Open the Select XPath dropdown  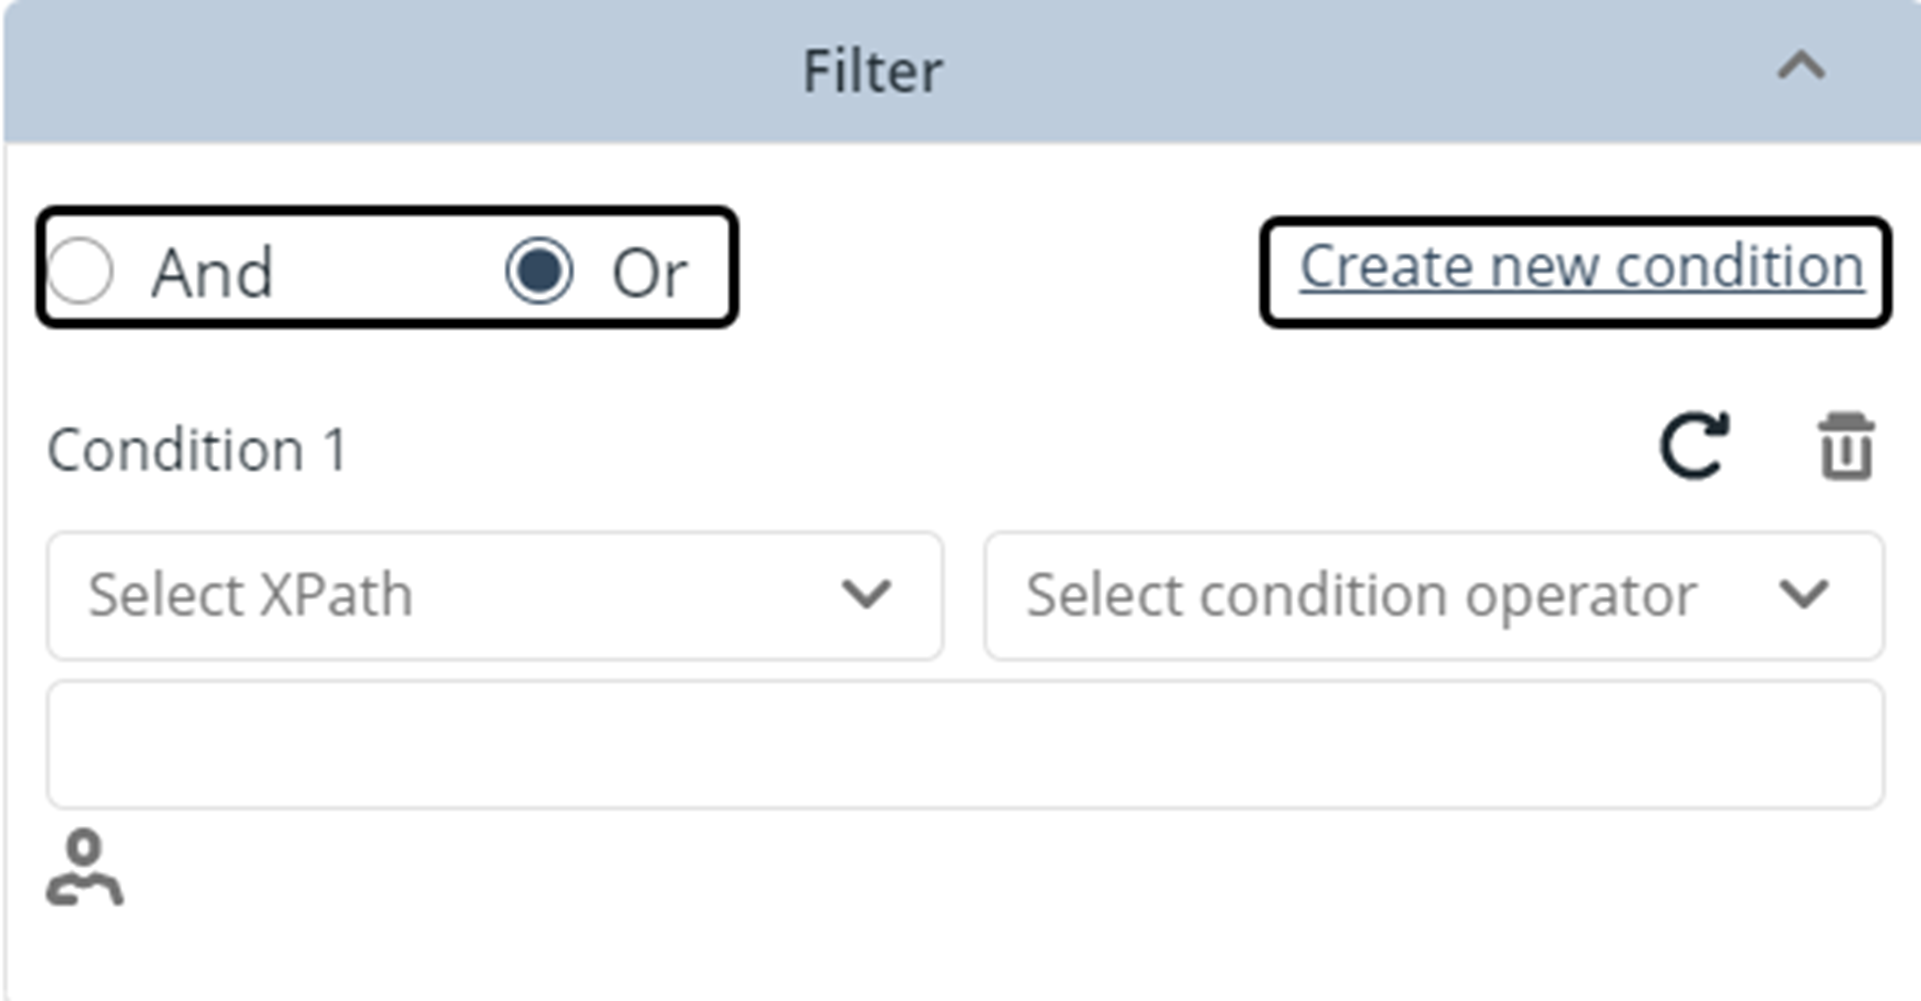coord(495,596)
